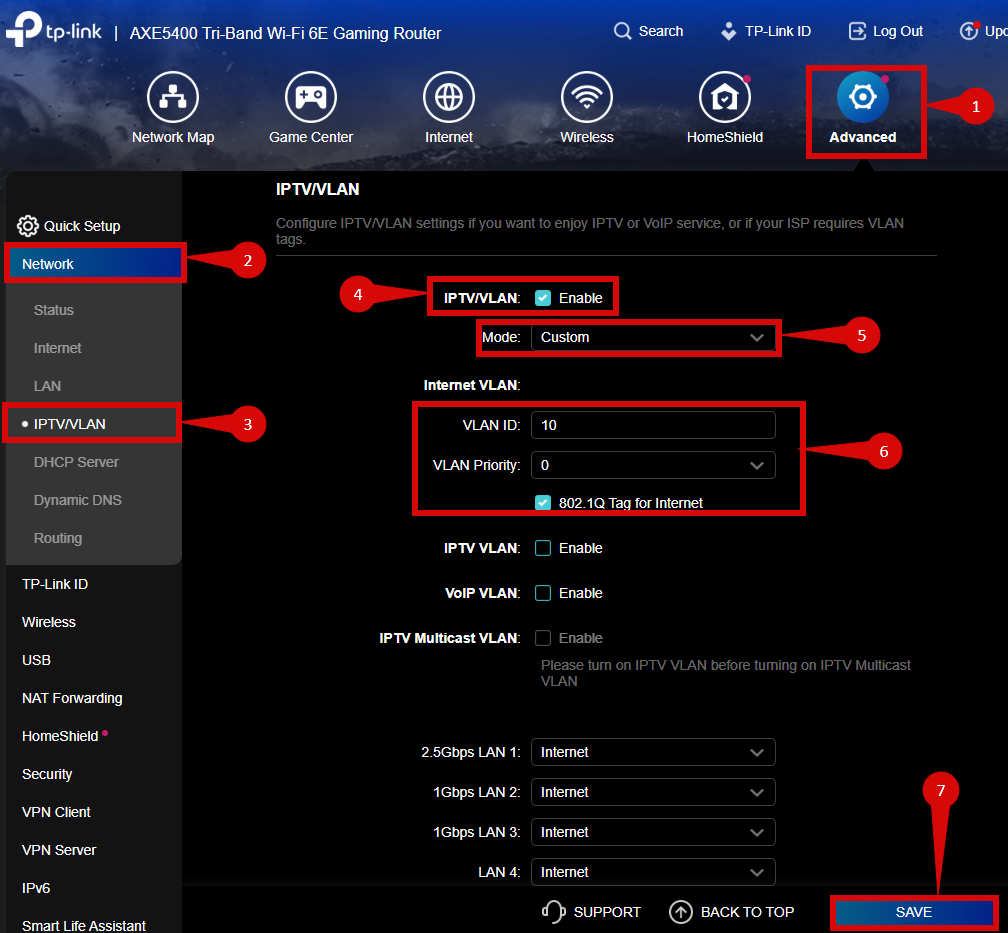1008x933 pixels.
Task: Open Dynamic DNS sidebar item
Action: pos(78,500)
